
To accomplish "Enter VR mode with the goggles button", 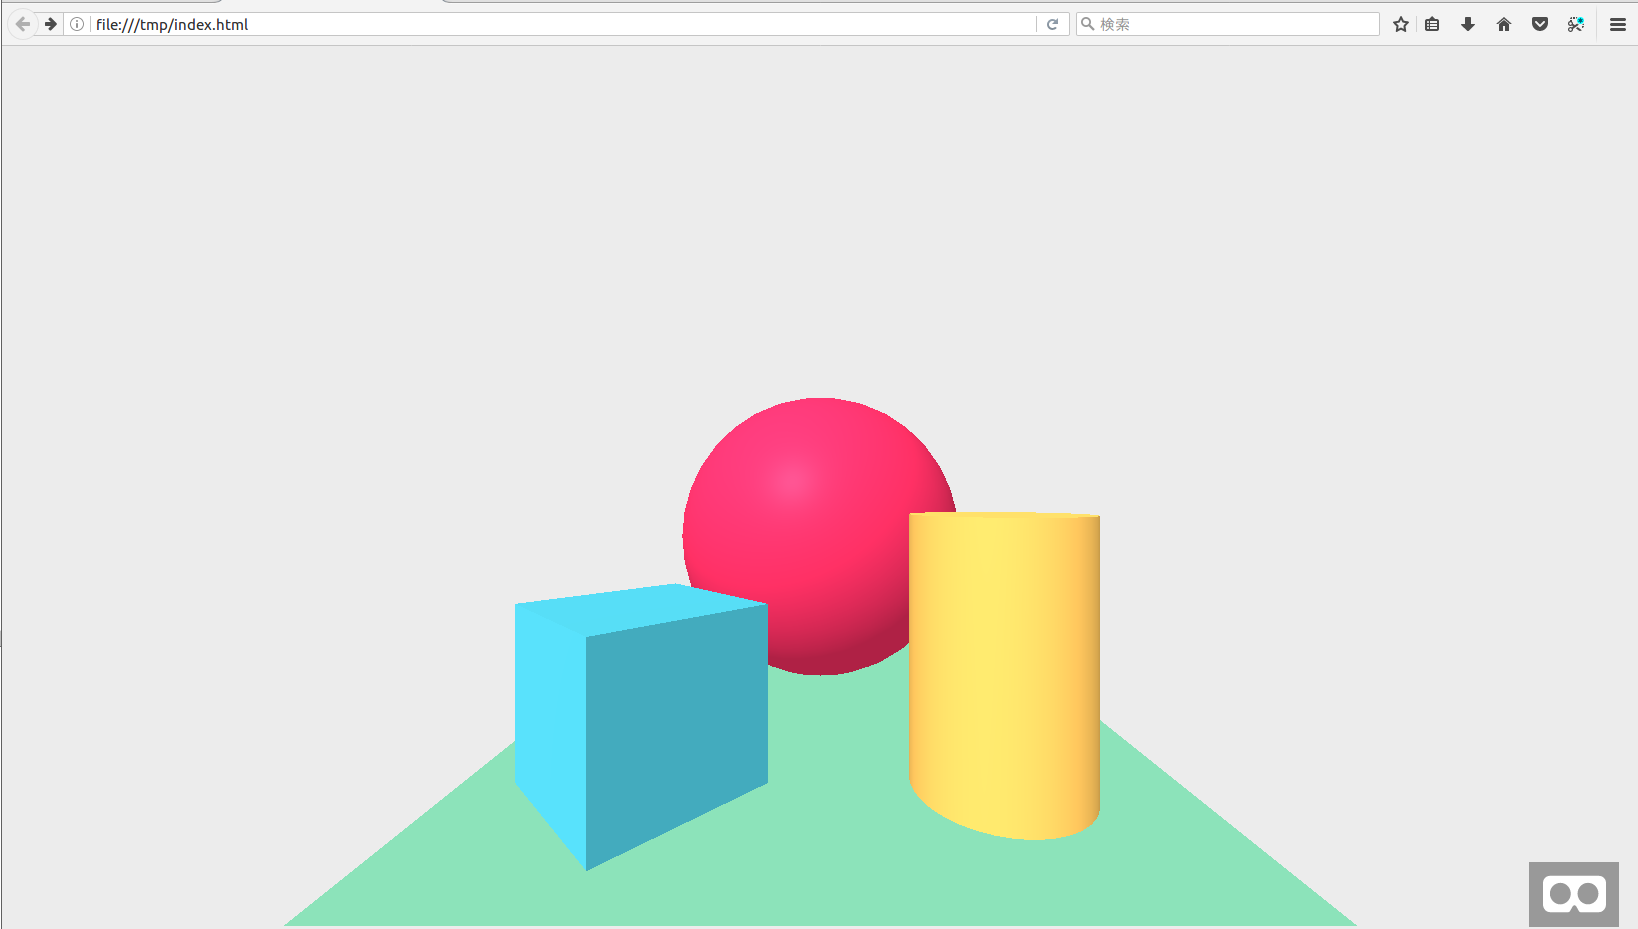I will coord(1574,894).
